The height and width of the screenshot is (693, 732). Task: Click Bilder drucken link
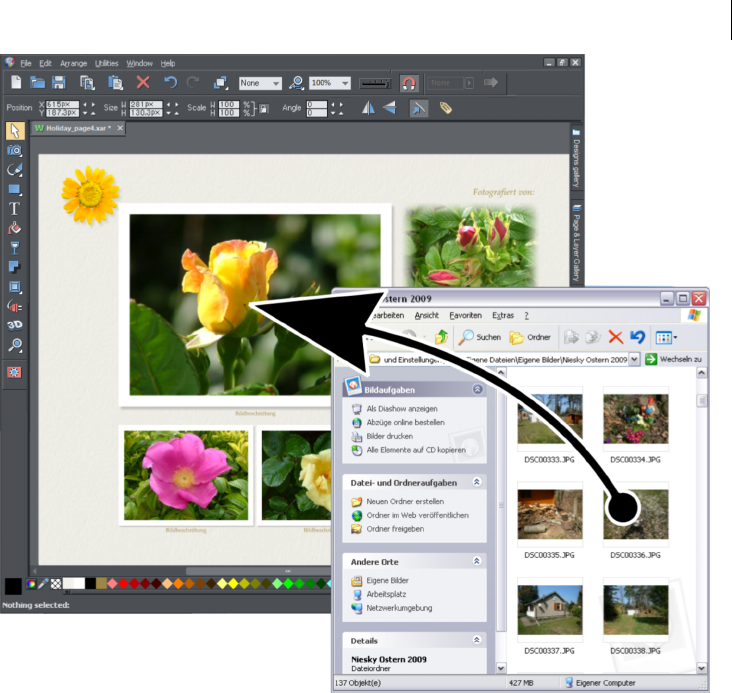tap(390, 436)
